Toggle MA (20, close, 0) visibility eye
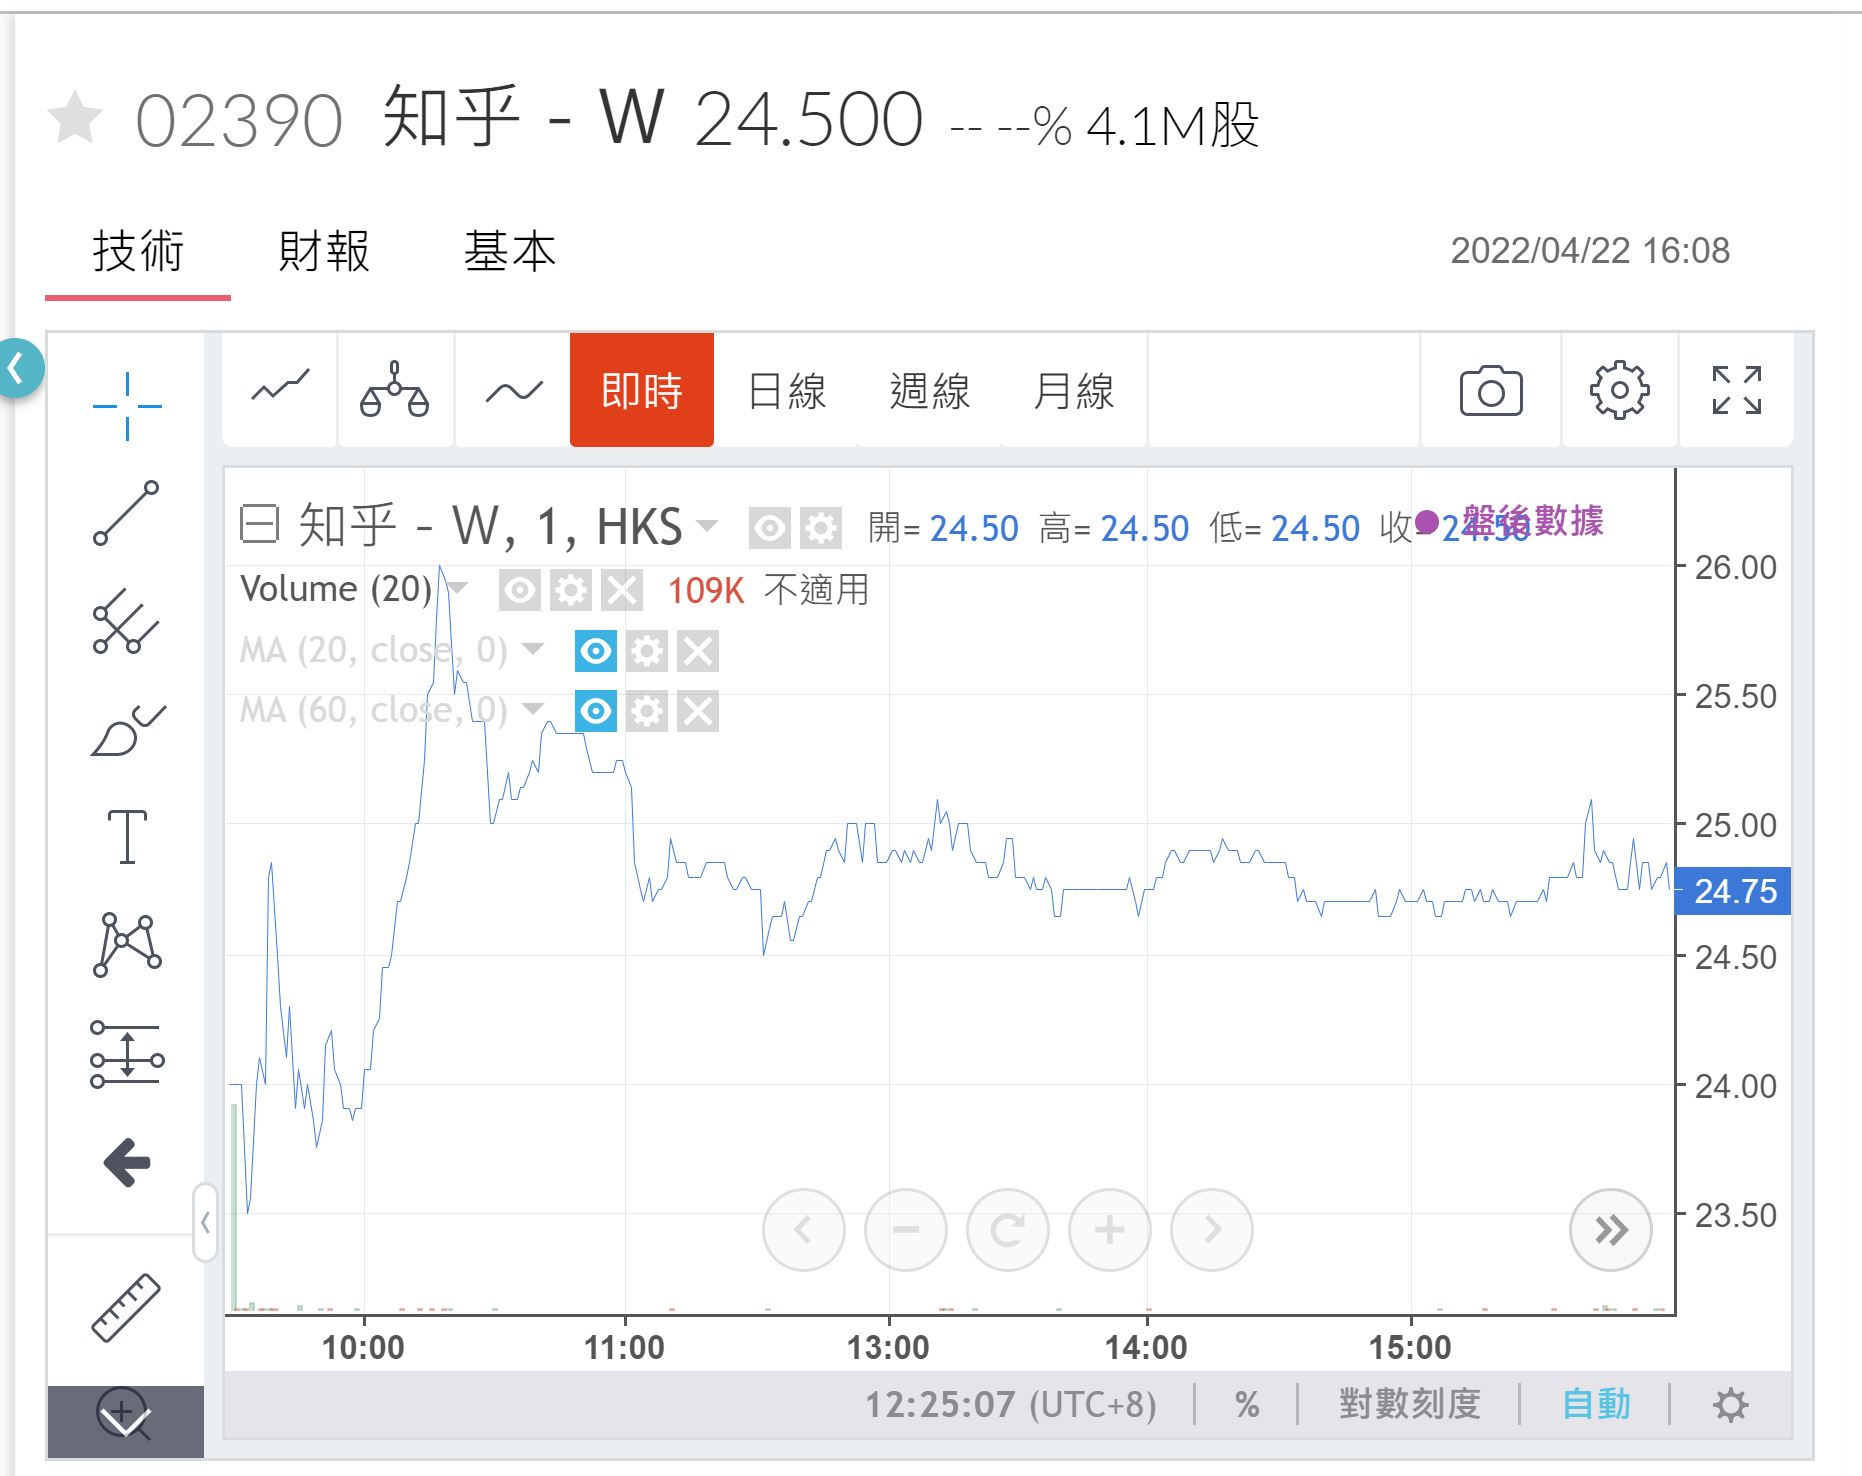The width and height of the screenshot is (1862, 1476). click(x=596, y=652)
